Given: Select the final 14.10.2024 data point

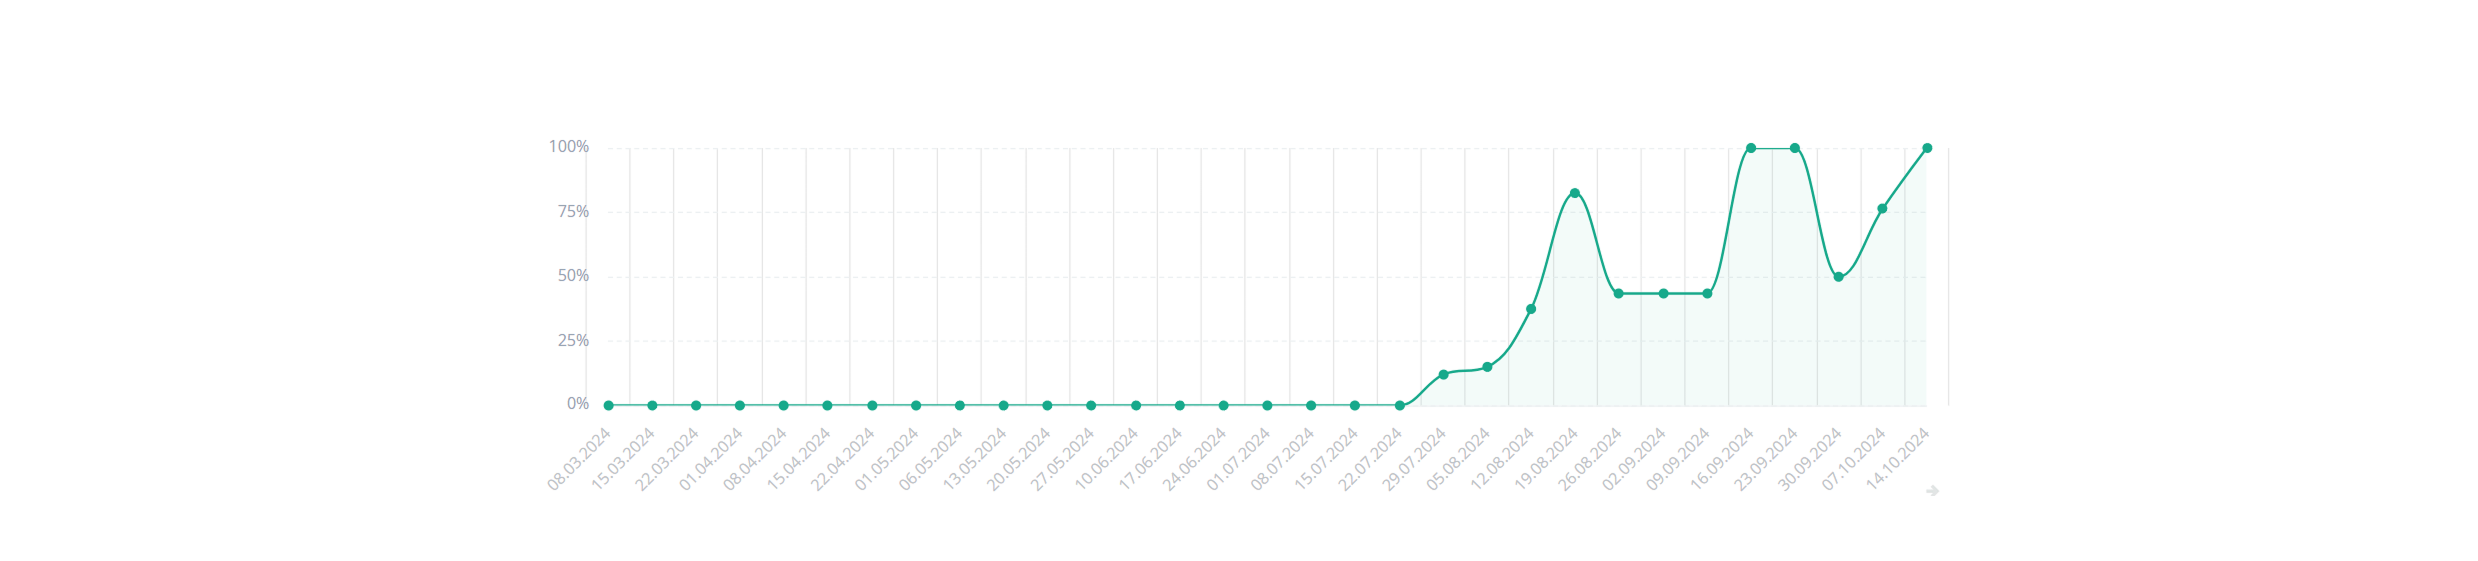Looking at the screenshot, I should [1927, 148].
